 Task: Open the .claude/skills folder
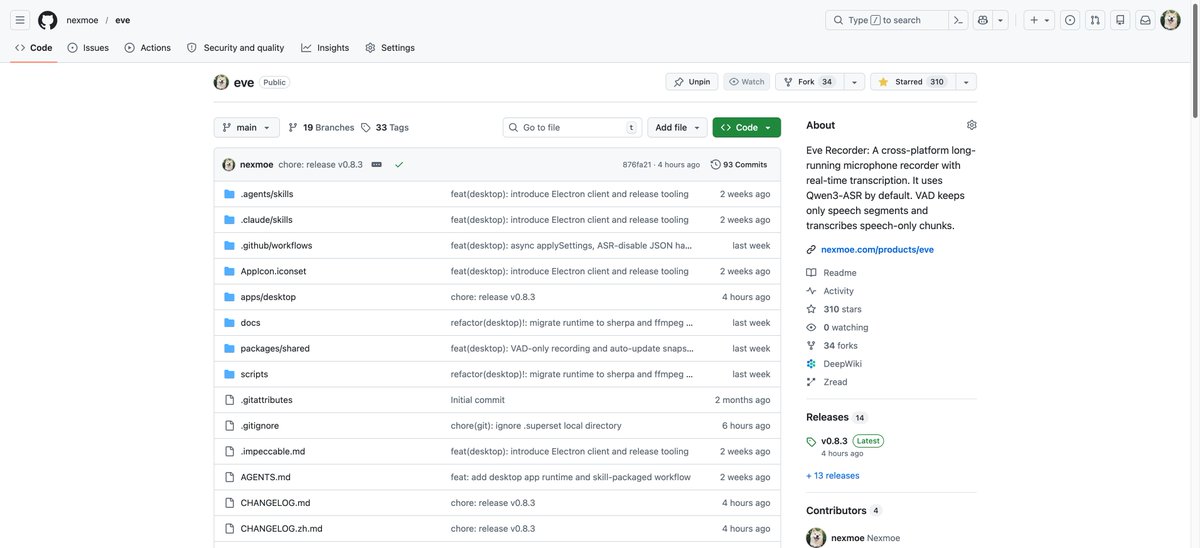pos(266,220)
